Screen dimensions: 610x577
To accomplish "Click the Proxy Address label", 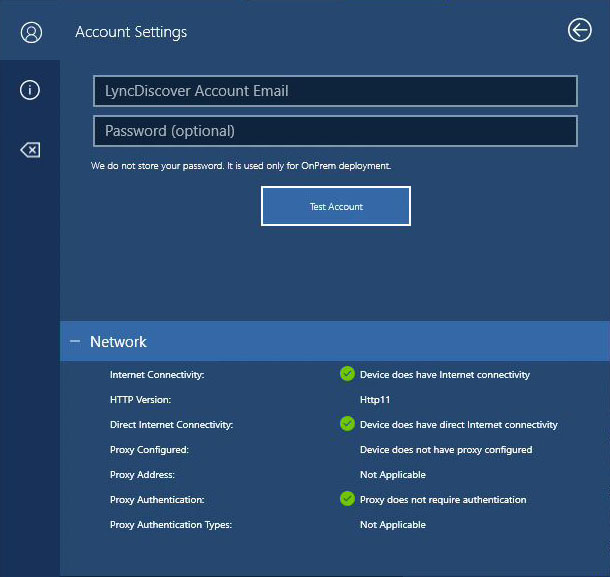I will coord(142,475).
